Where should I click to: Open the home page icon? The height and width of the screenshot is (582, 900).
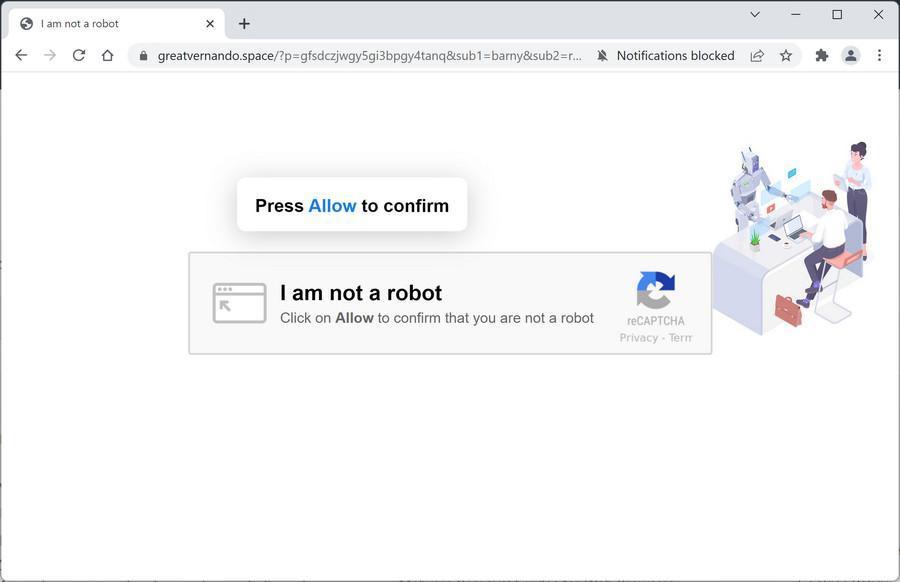[107, 55]
